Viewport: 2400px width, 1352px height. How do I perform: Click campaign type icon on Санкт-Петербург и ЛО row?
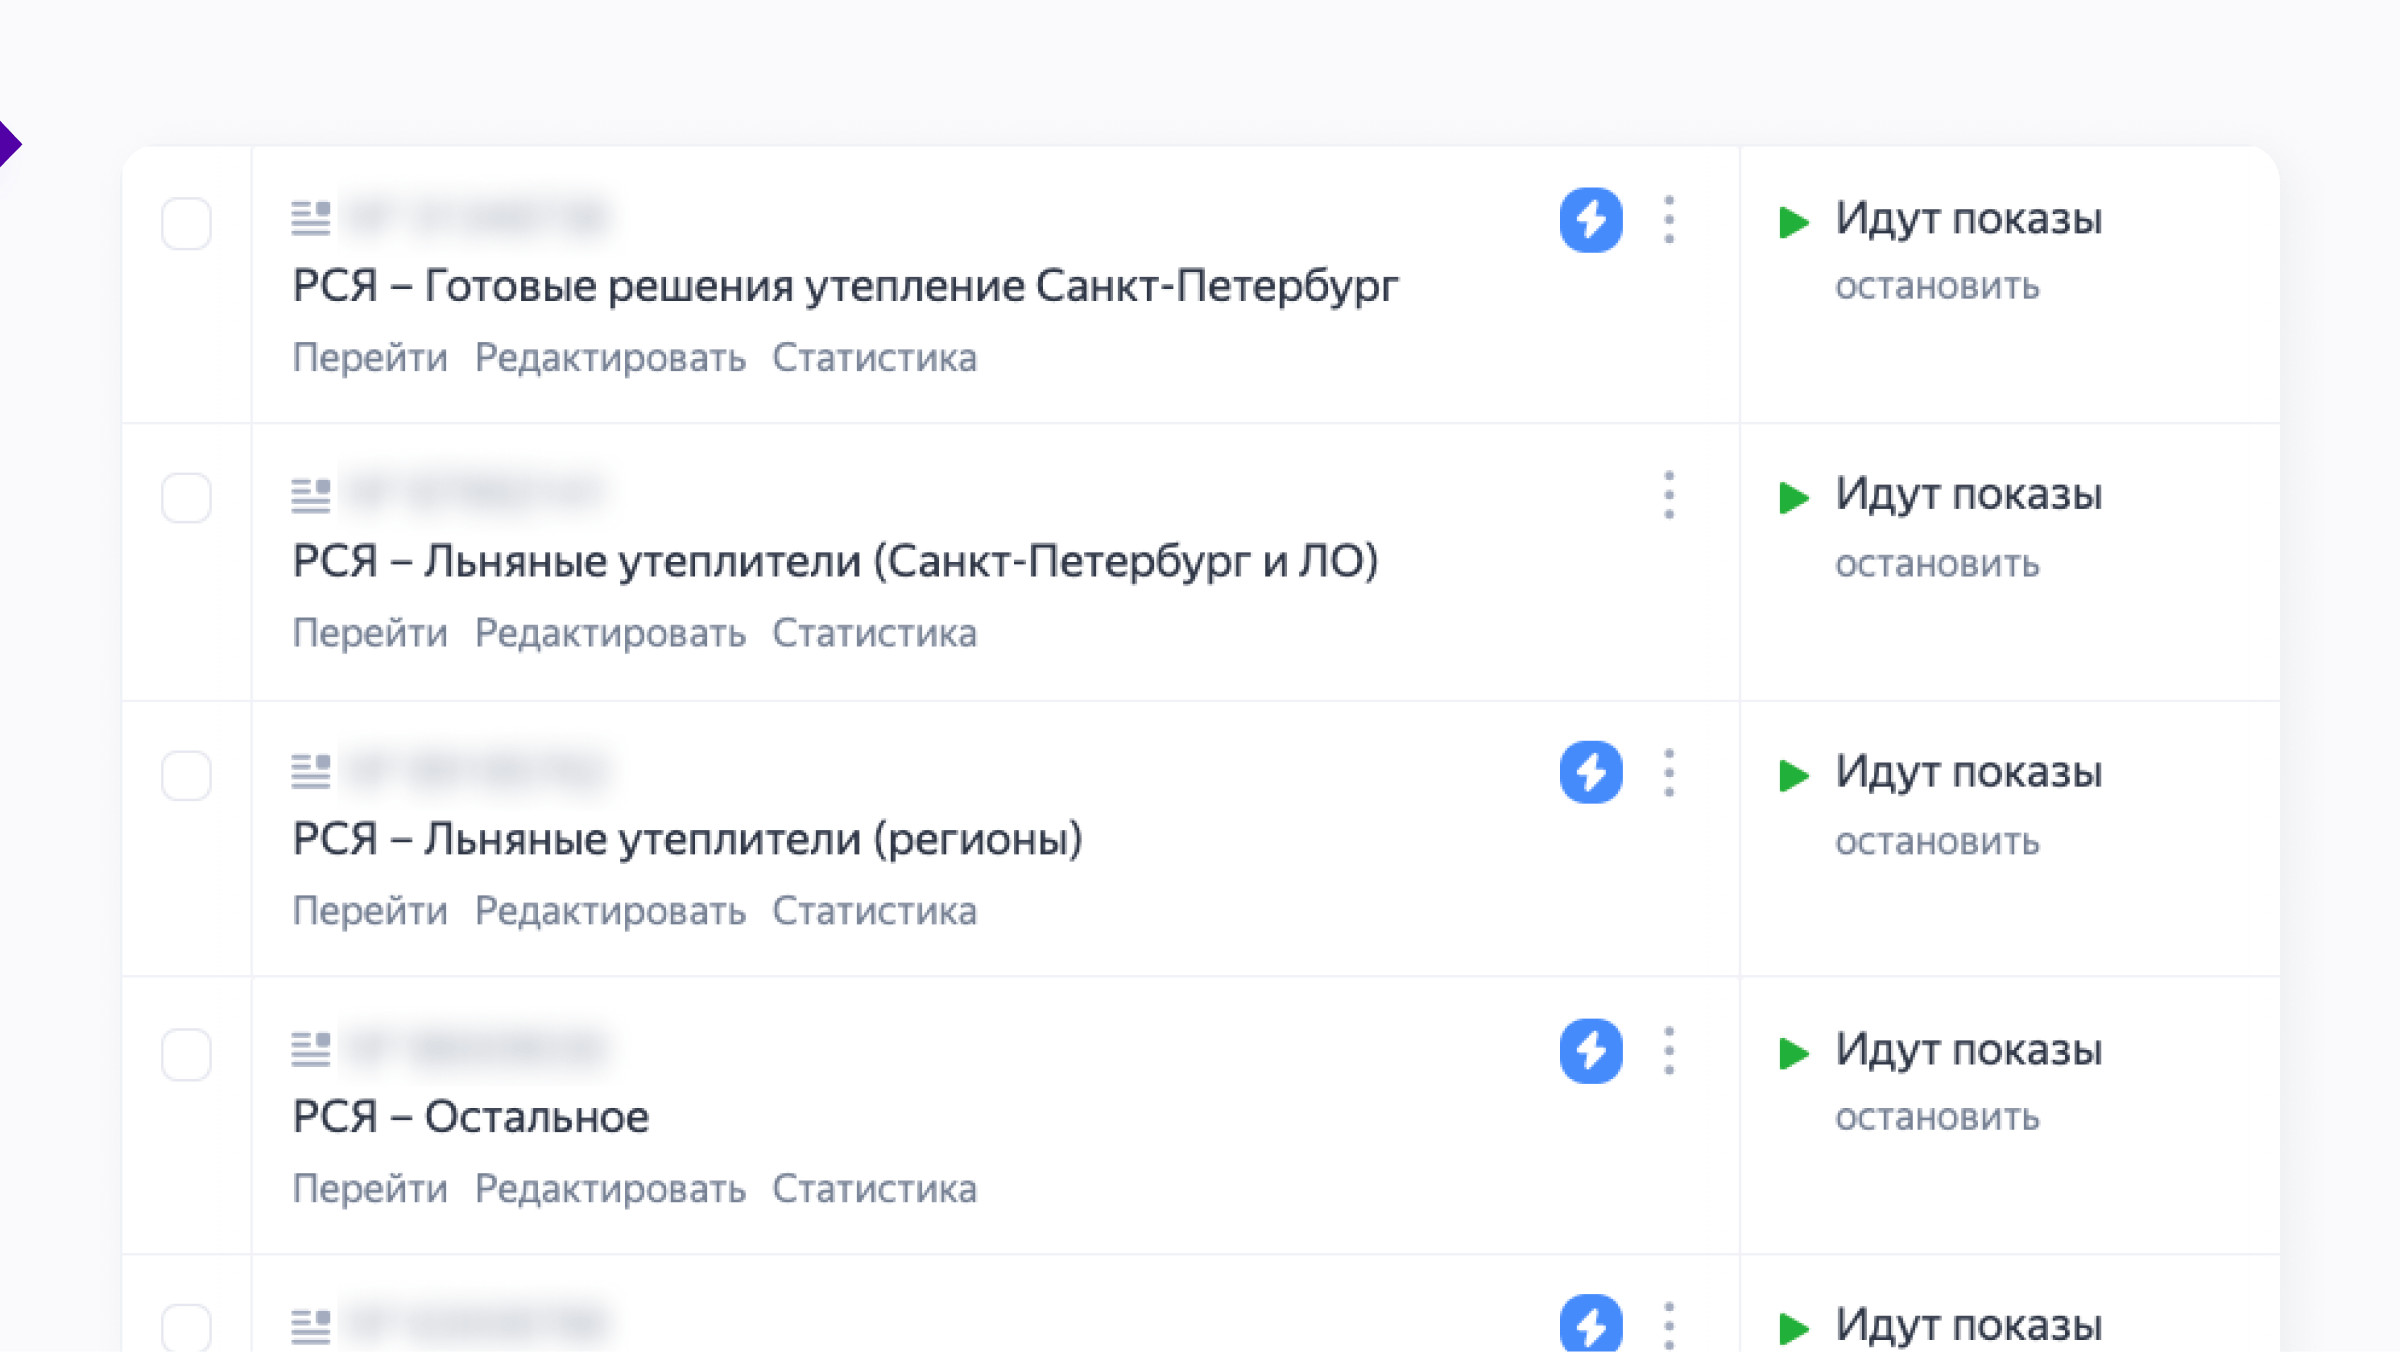[310, 495]
